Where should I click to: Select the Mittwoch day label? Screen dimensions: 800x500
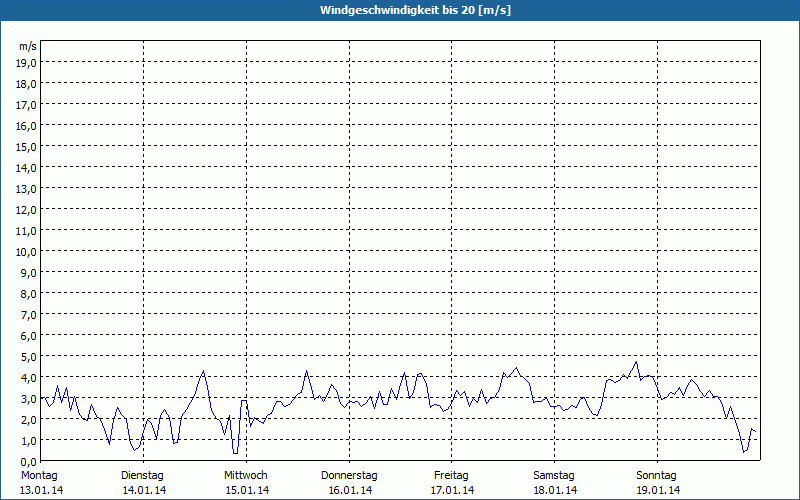(x=246, y=475)
